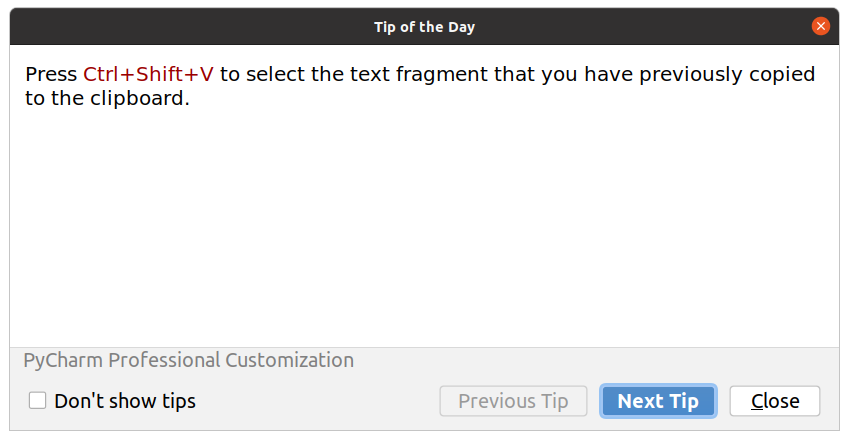Screen dimensions: 849x440
Task: Click the gray footer area beside the checkbox
Action: pyautogui.click(x=317, y=401)
